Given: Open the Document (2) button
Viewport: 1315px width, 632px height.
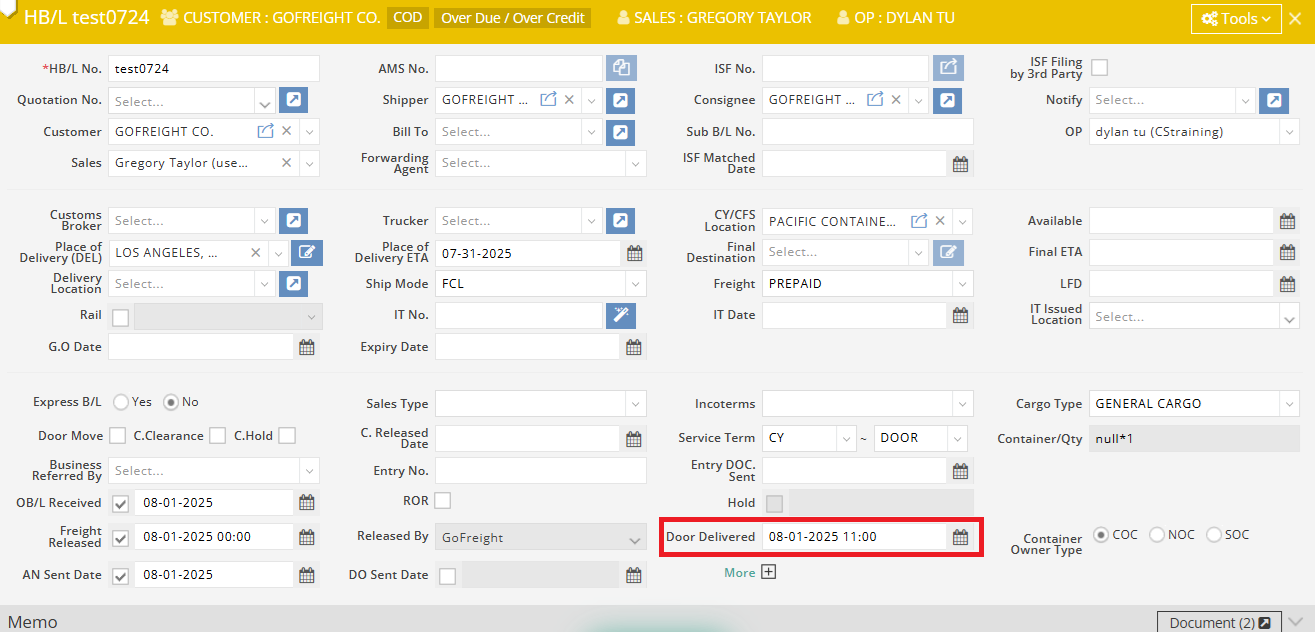Looking at the screenshot, I should [1219, 622].
